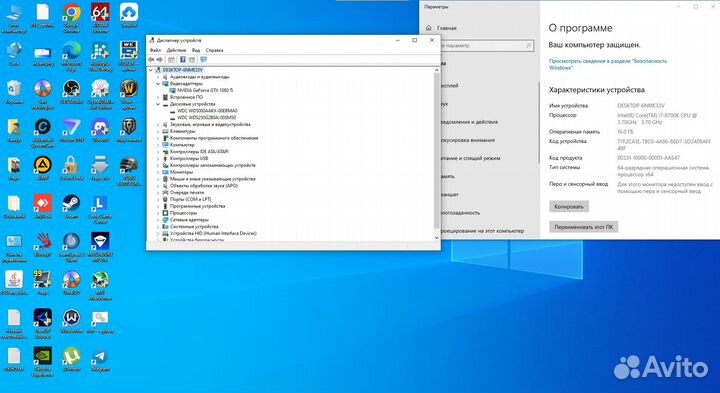Collapse the DESKTOP-6NME33V root node
The width and height of the screenshot is (720, 393).
pyautogui.click(x=151, y=70)
